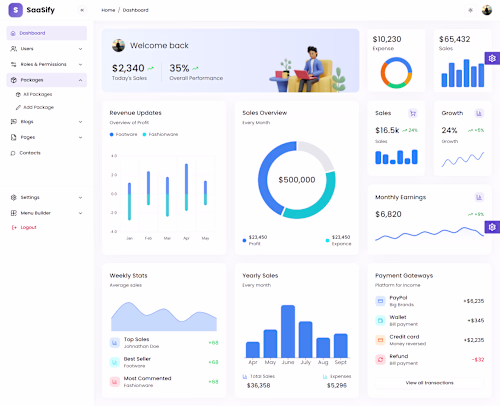
Task: Click the $500,000 donut chart center
Action: point(297,180)
